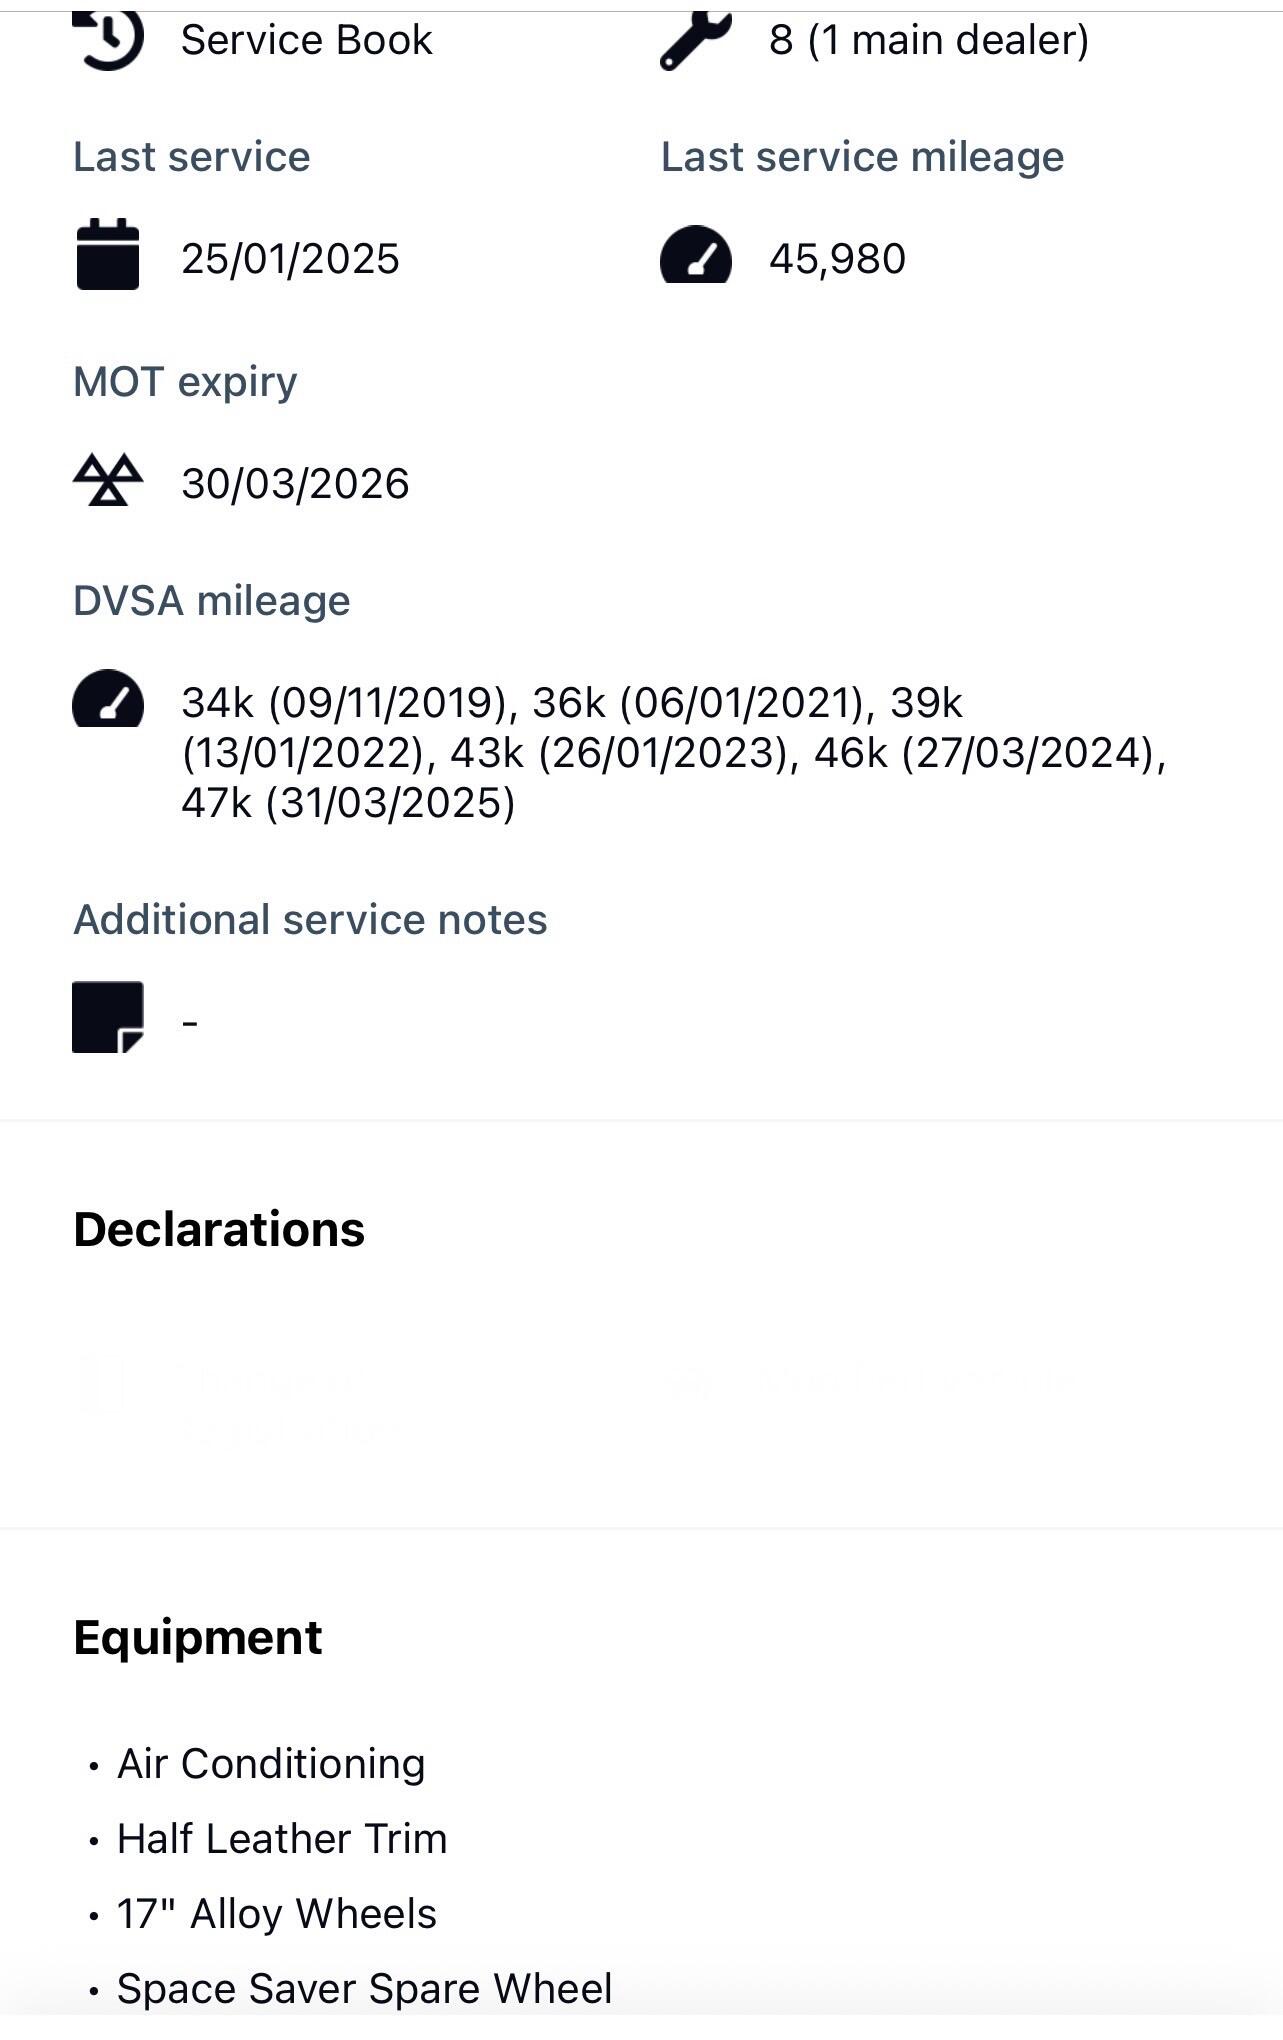Tap the speedometer icon beside 45,980
The image size is (1283, 2040).
pos(695,256)
